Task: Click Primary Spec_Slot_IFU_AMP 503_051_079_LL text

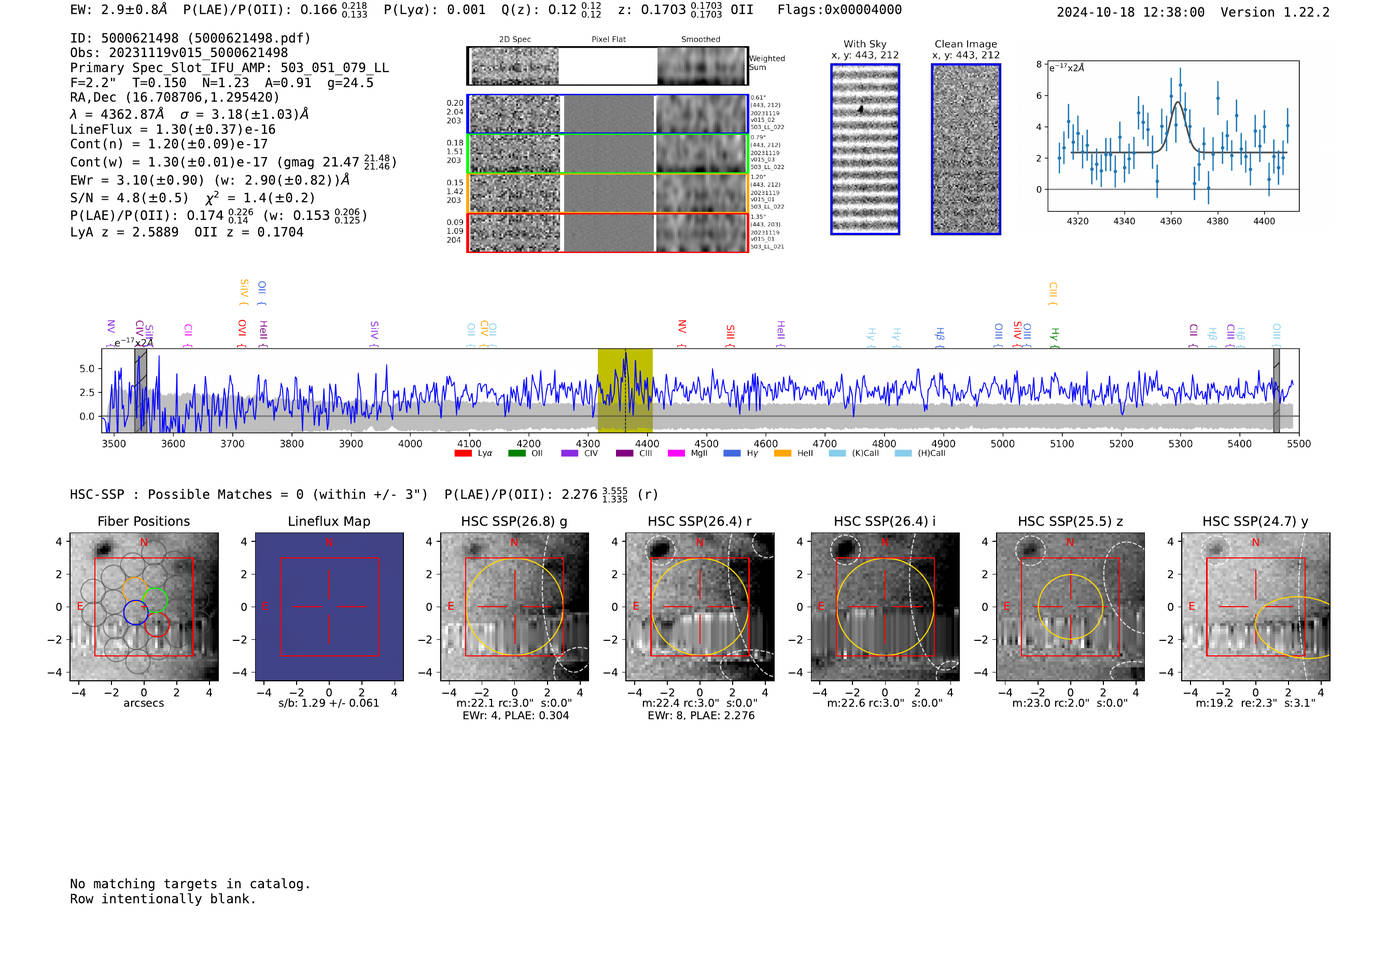Action: pyautogui.click(x=230, y=68)
